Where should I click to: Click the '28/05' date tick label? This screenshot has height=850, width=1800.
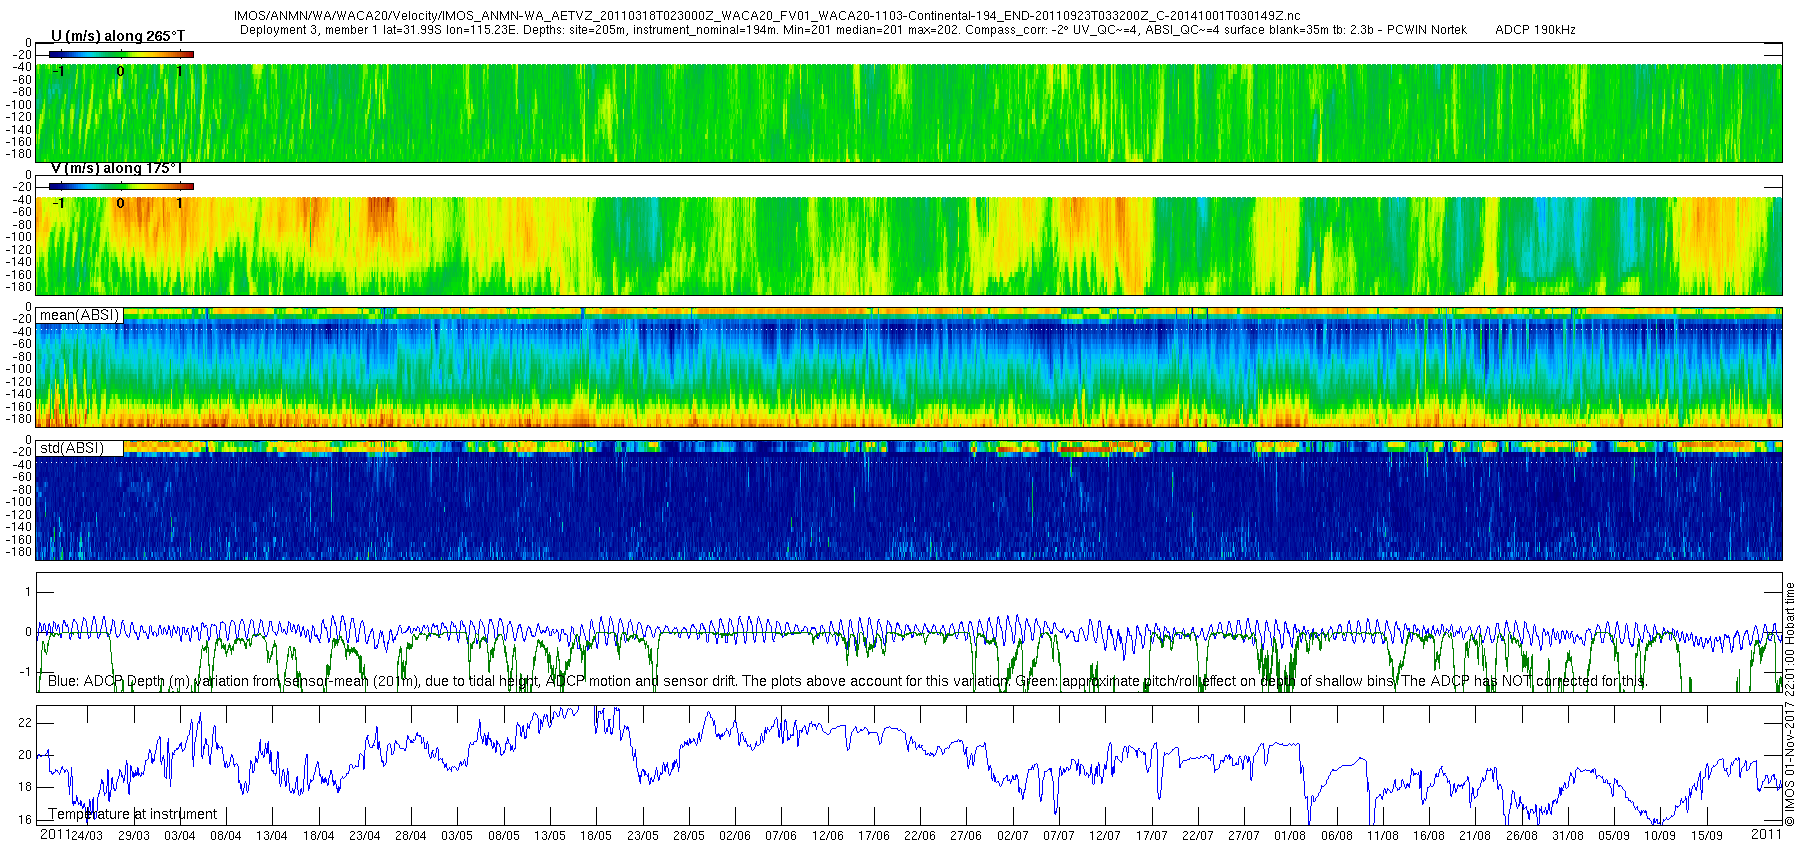tap(689, 836)
